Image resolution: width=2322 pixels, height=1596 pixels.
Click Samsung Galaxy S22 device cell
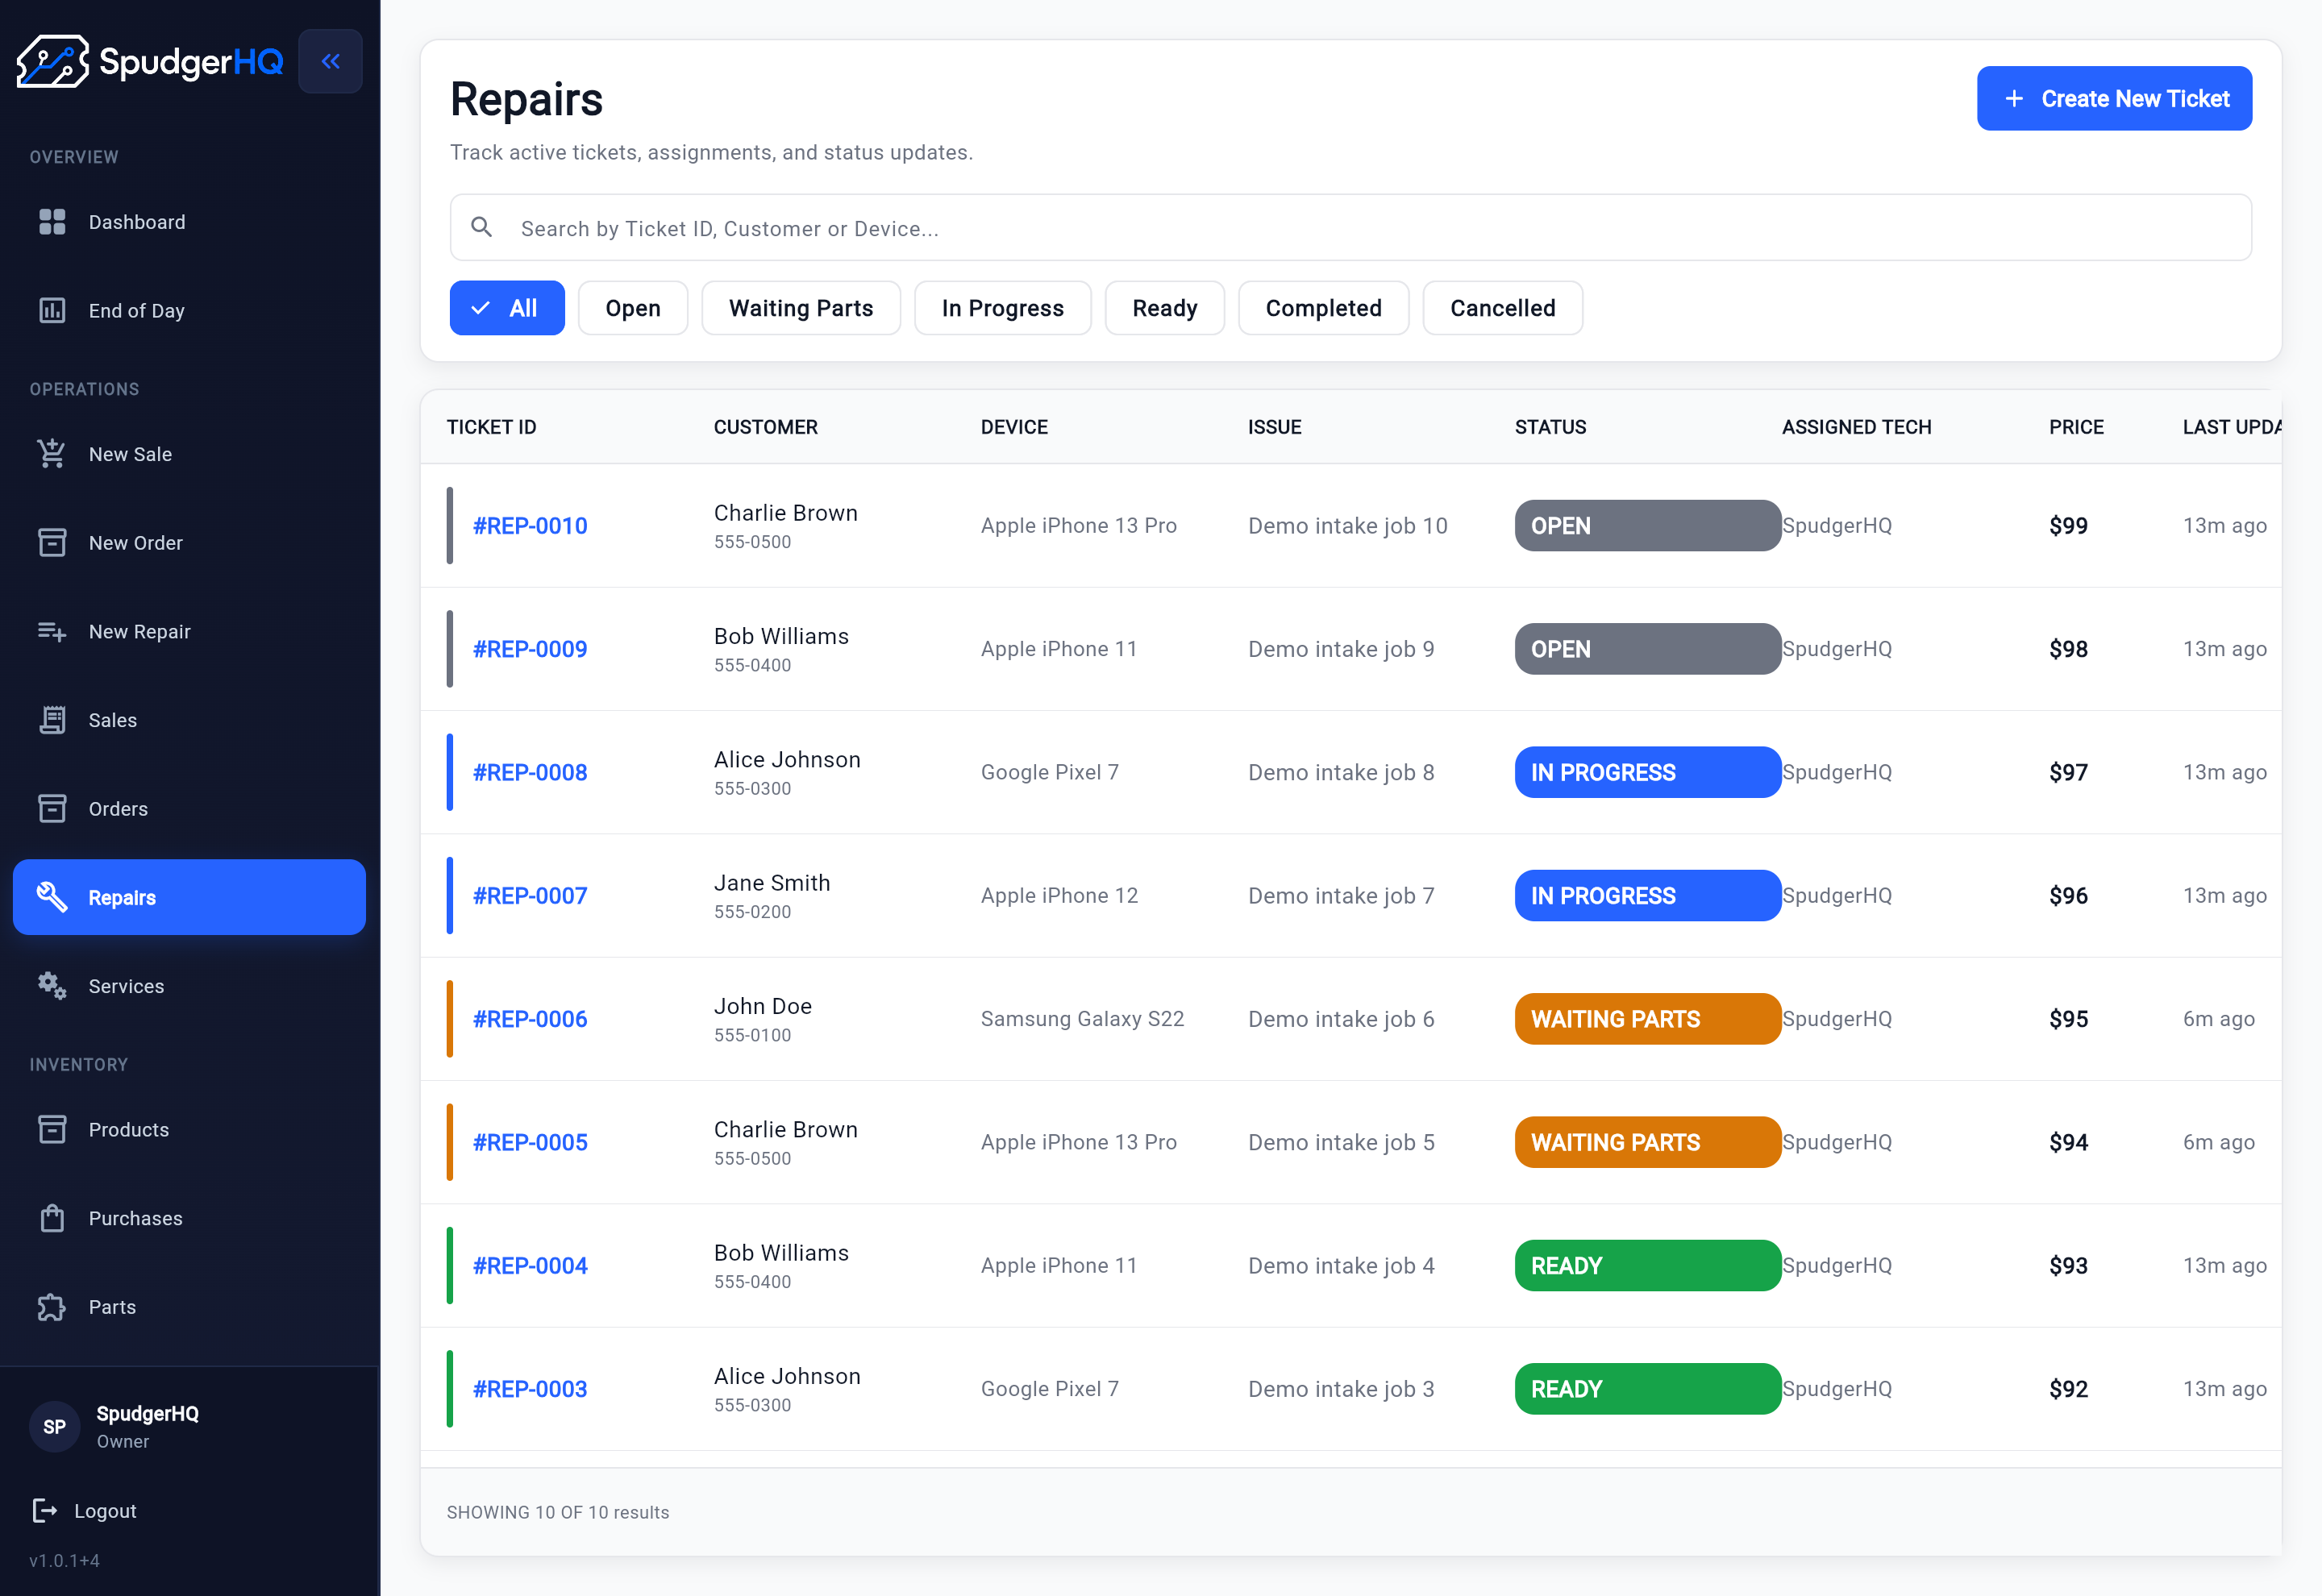point(1082,1019)
